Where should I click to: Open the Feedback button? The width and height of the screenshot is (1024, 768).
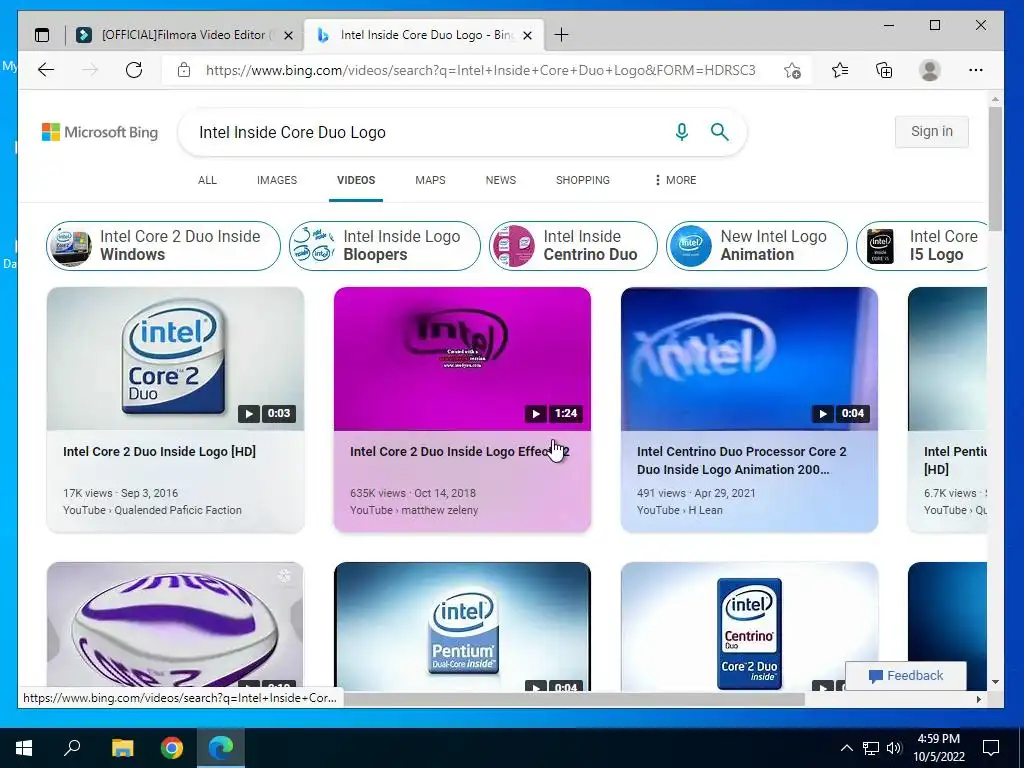coord(906,676)
